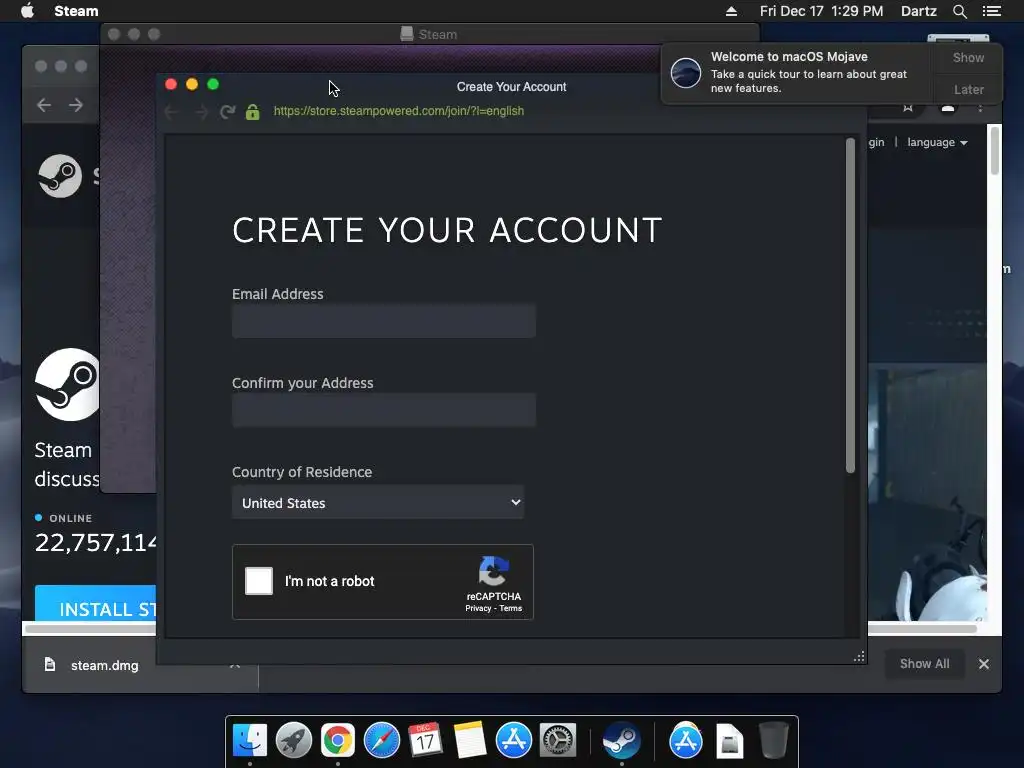Click the reCAPTCHA Terms link

click(511, 609)
